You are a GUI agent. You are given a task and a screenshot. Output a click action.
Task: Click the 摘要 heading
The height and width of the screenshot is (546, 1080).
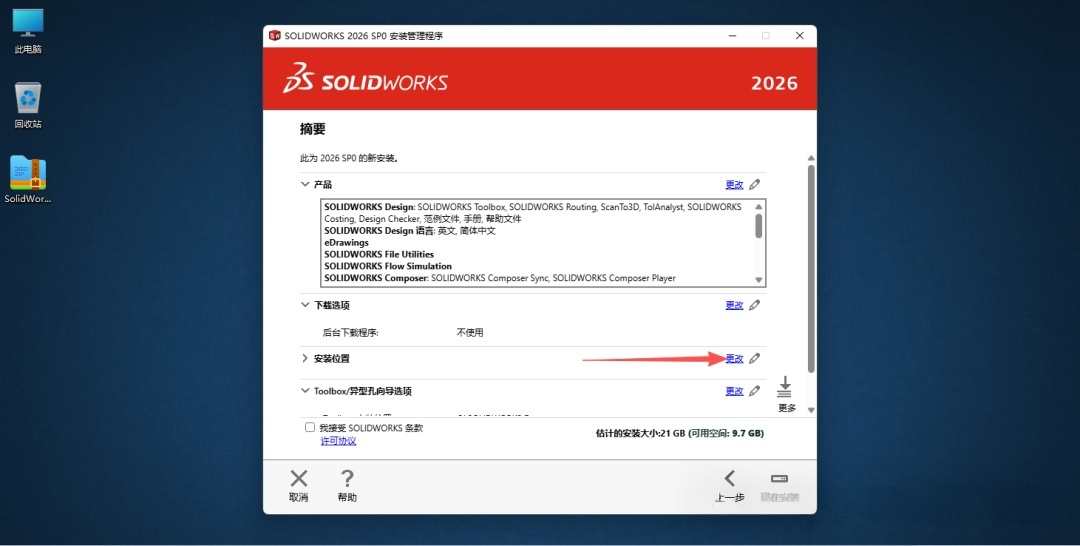[x=313, y=129]
